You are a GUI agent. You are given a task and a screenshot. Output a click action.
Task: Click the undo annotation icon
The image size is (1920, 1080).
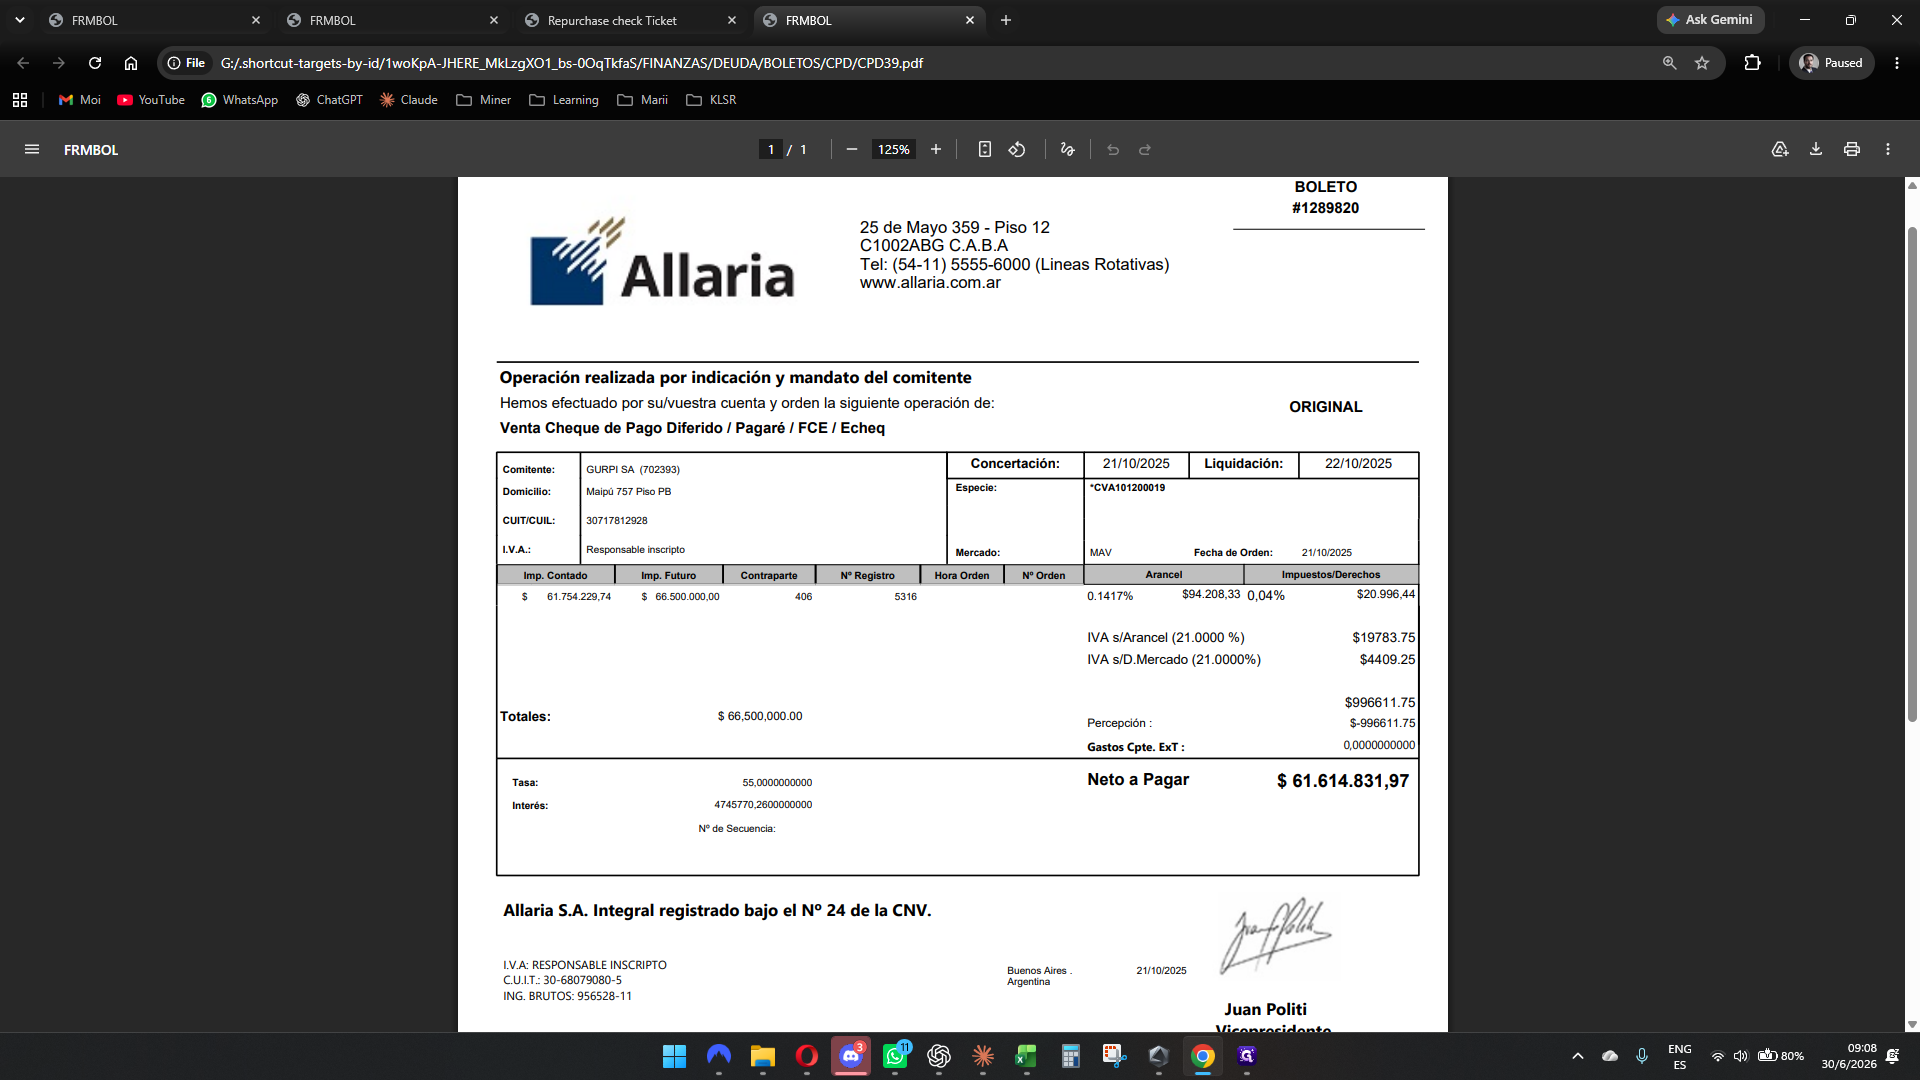1113,149
